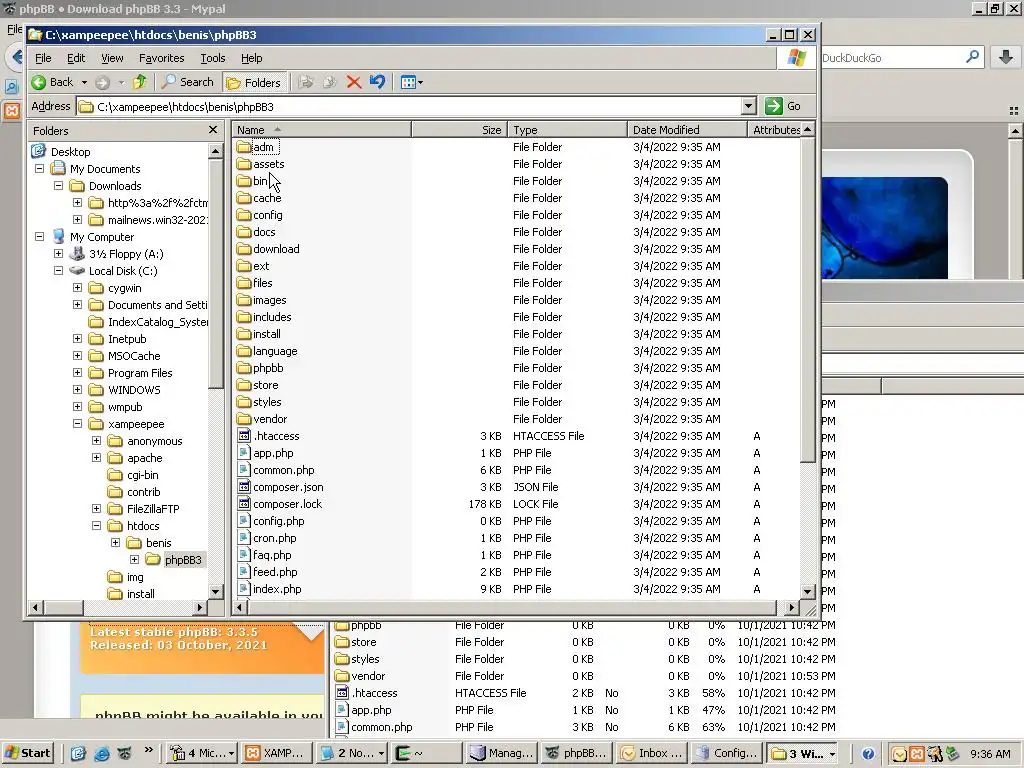Select the composer.json file icon
Image resolution: width=1024 pixels, height=768 pixels.
[x=244, y=487]
